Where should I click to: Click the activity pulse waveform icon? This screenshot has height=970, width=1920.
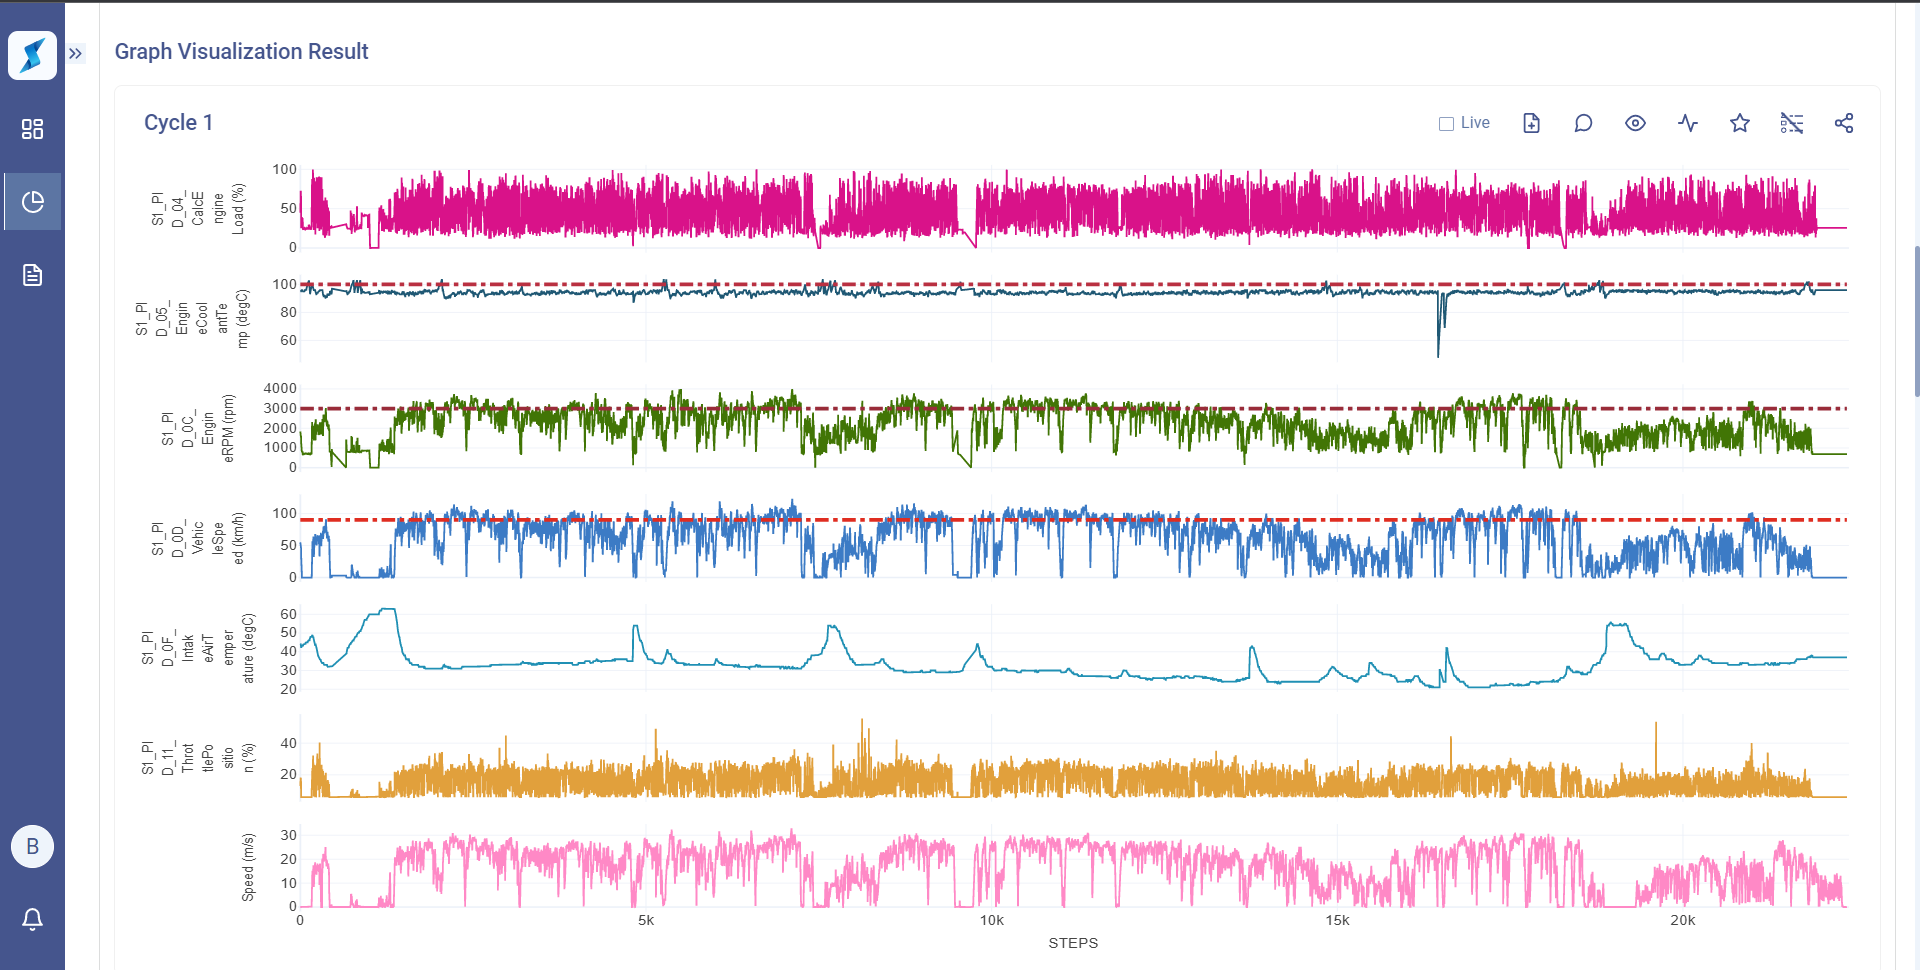click(1688, 123)
